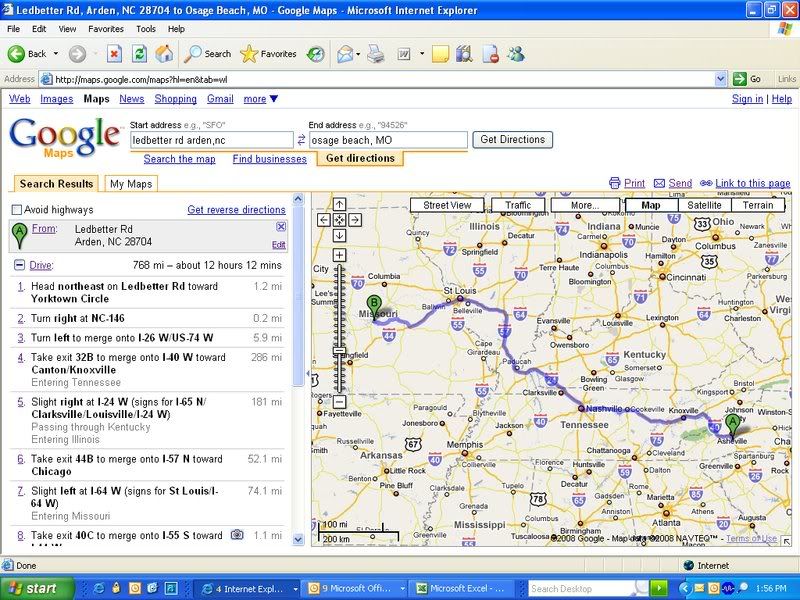Click the Send link
Viewport: 800px width, 600px height.
680,183
